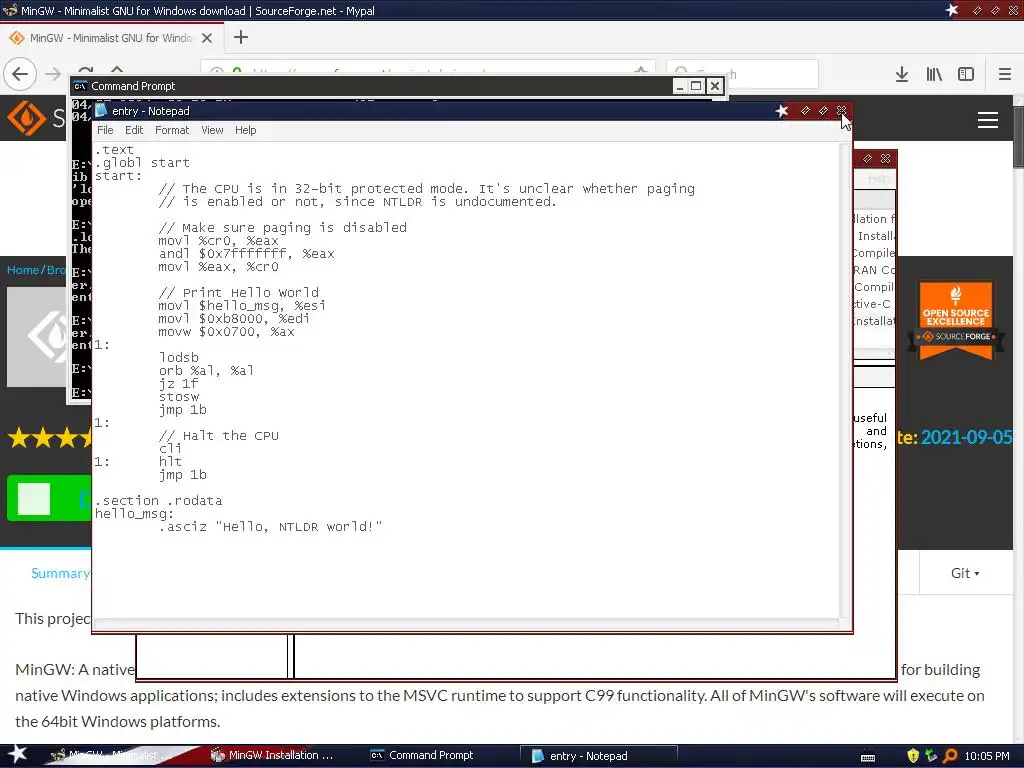
Task: Close the MinGW browser tab
Action: (207, 38)
